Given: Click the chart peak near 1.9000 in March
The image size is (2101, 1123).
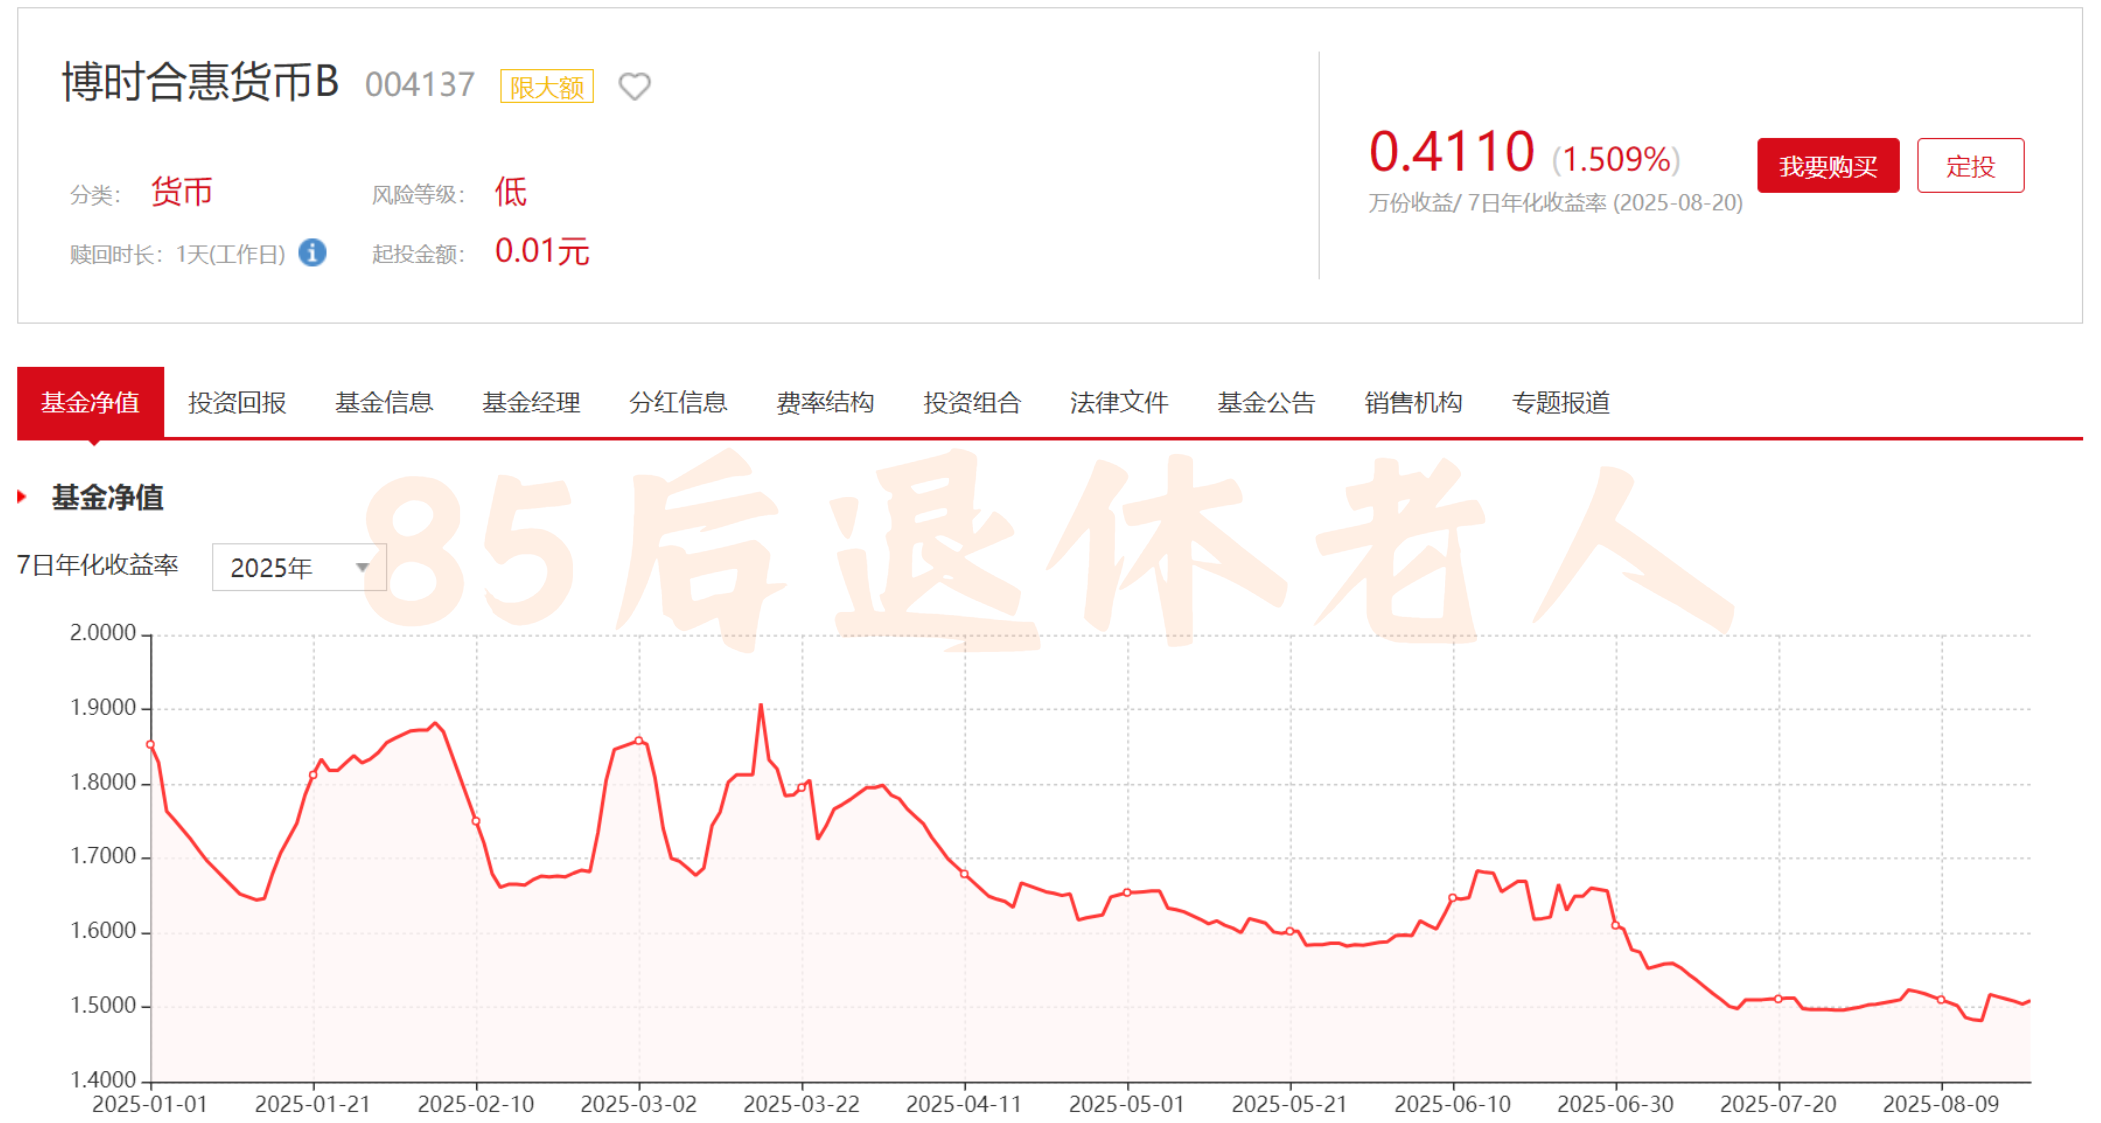Looking at the screenshot, I should click(761, 705).
